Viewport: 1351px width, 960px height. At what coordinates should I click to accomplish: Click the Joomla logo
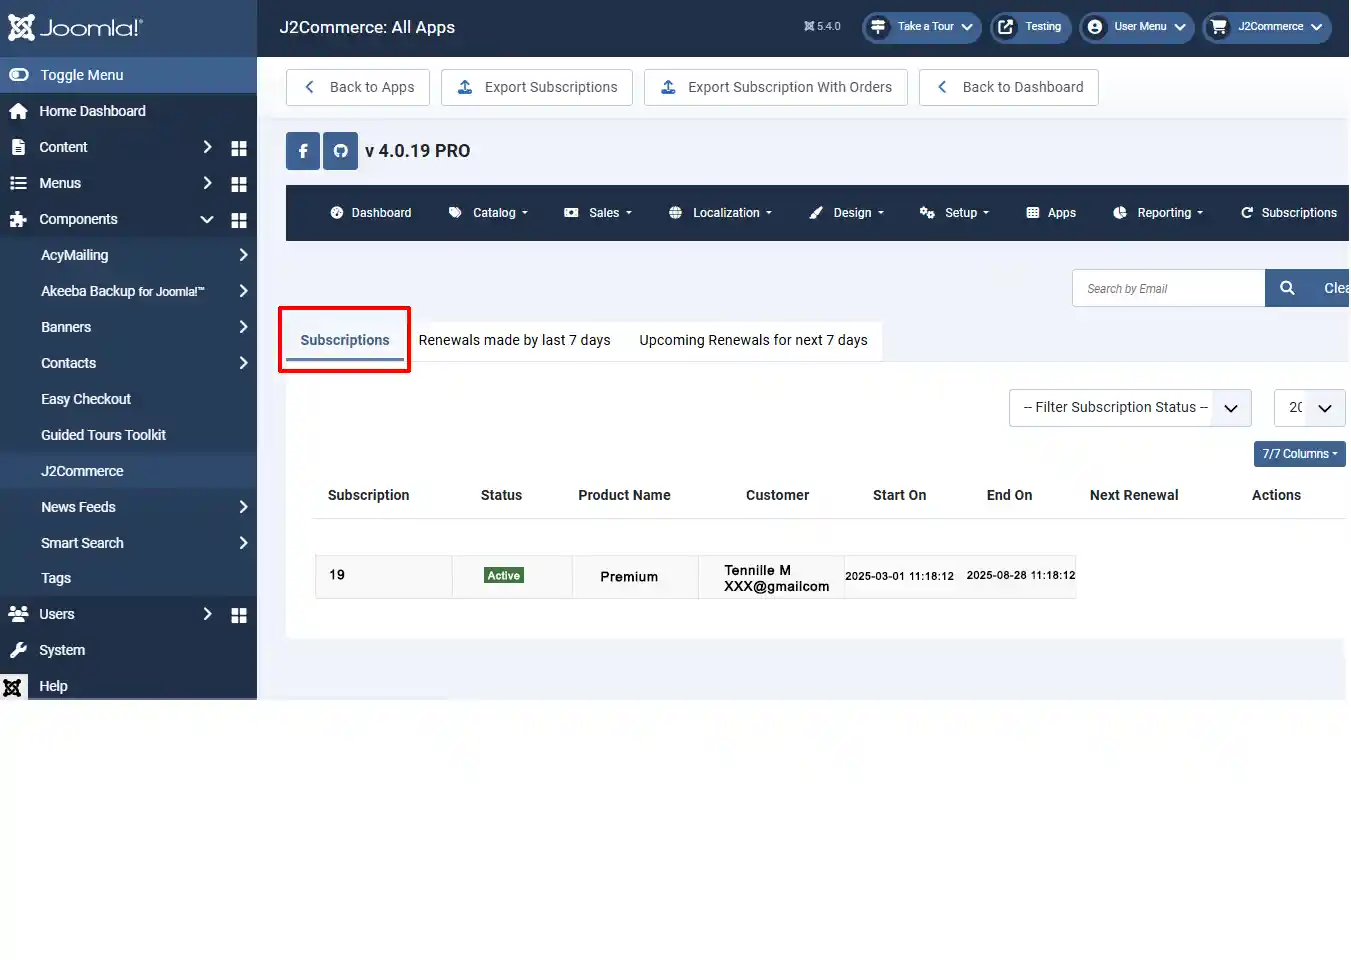(75, 27)
